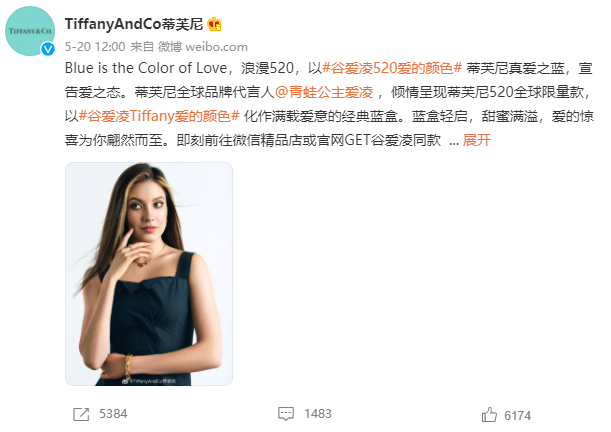Click the like count 6174
The height and width of the screenshot is (432, 611).
click(x=517, y=416)
